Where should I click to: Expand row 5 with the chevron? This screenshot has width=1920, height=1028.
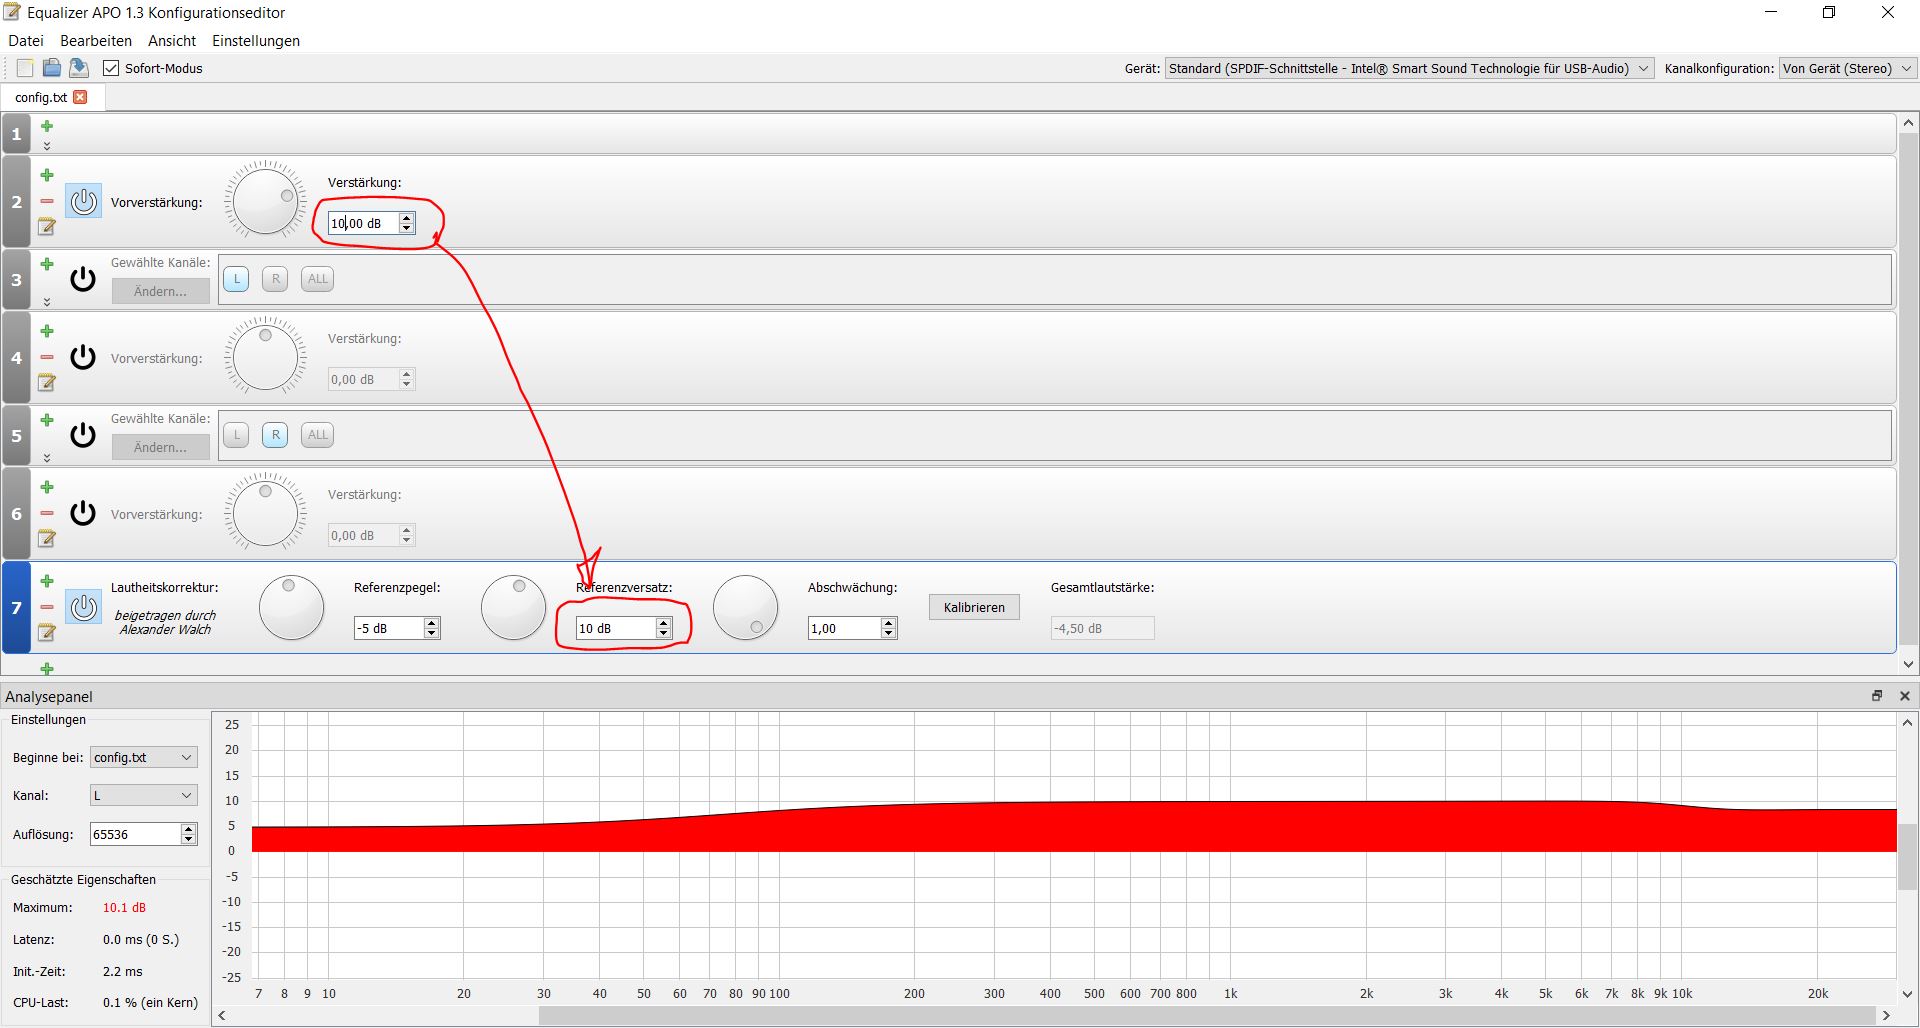pyautogui.click(x=47, y=458)
